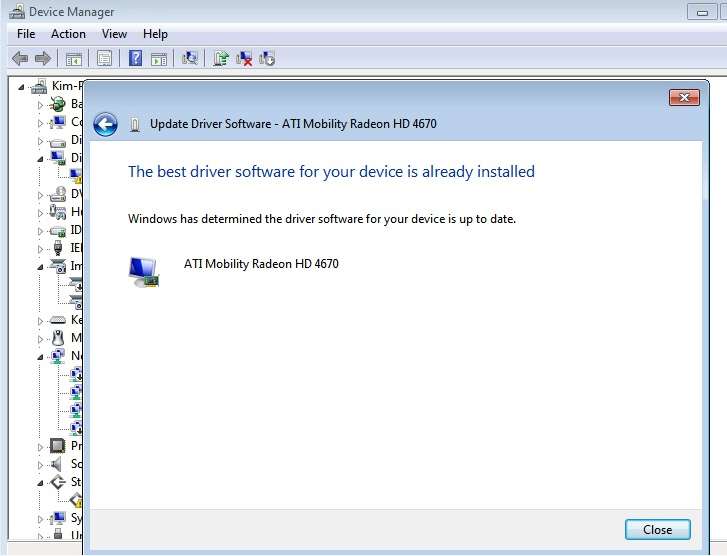Expand the Batteries category arrow
Screen dimensions: 727x556
[x=40, y=105]
